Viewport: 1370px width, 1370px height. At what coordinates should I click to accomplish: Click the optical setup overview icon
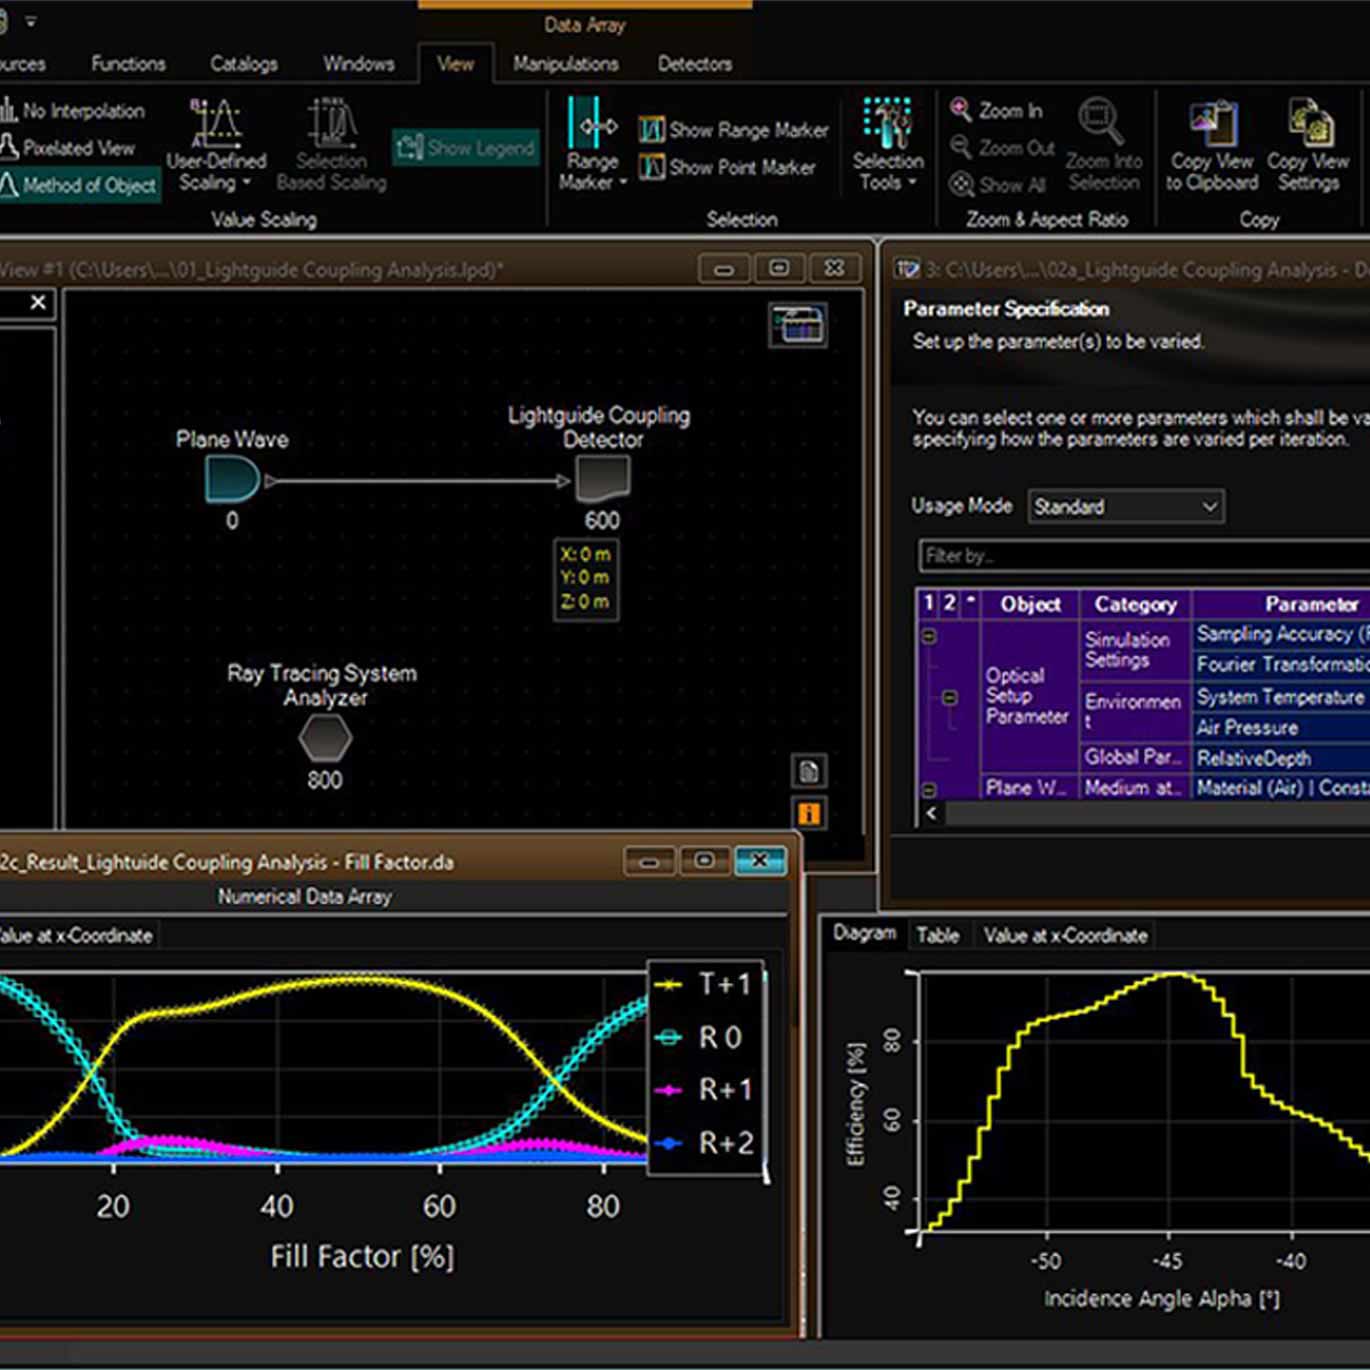[x=797, y=325]
